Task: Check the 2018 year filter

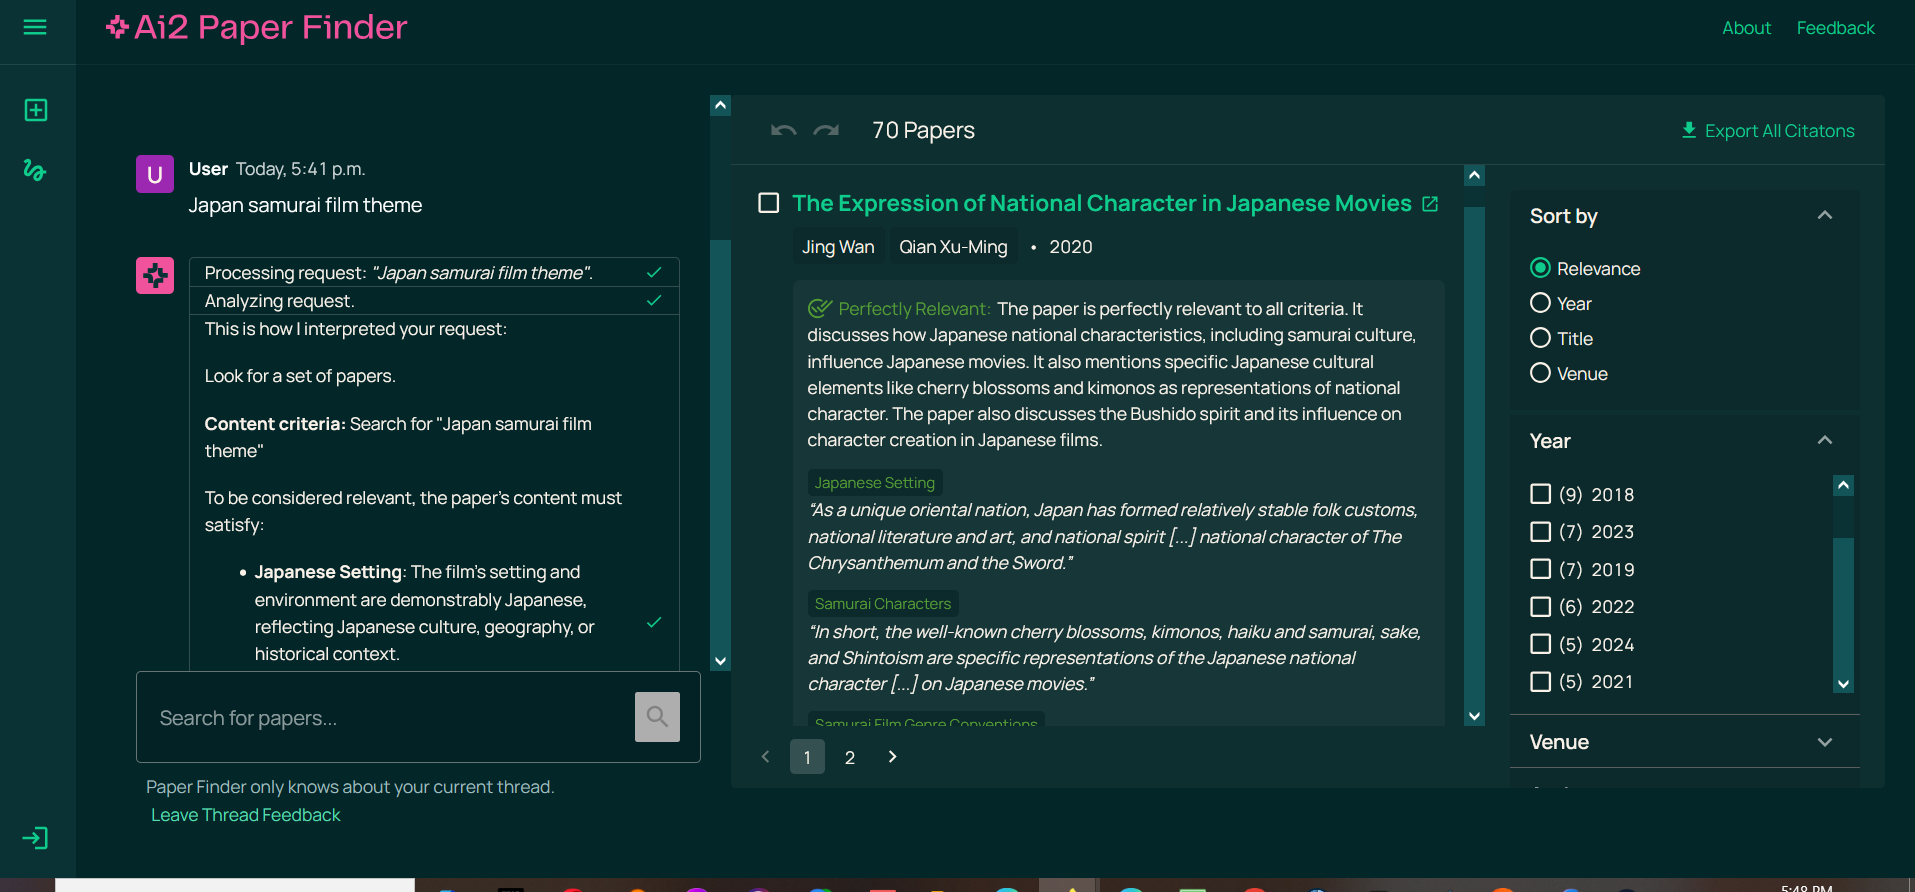Action: (1541, 494)
